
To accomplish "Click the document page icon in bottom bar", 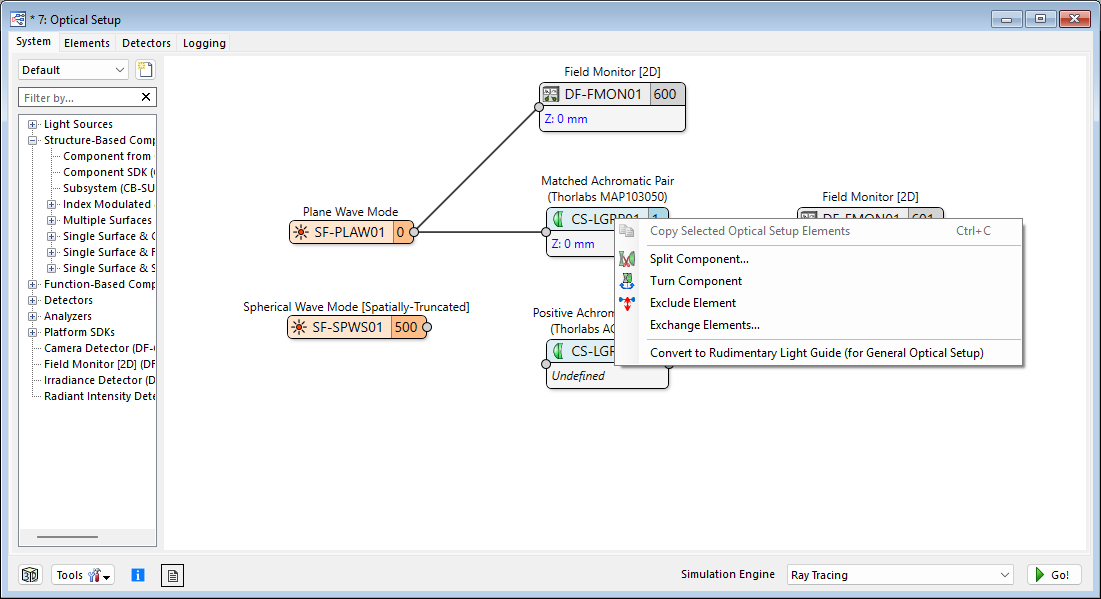I will pos(173,575).
